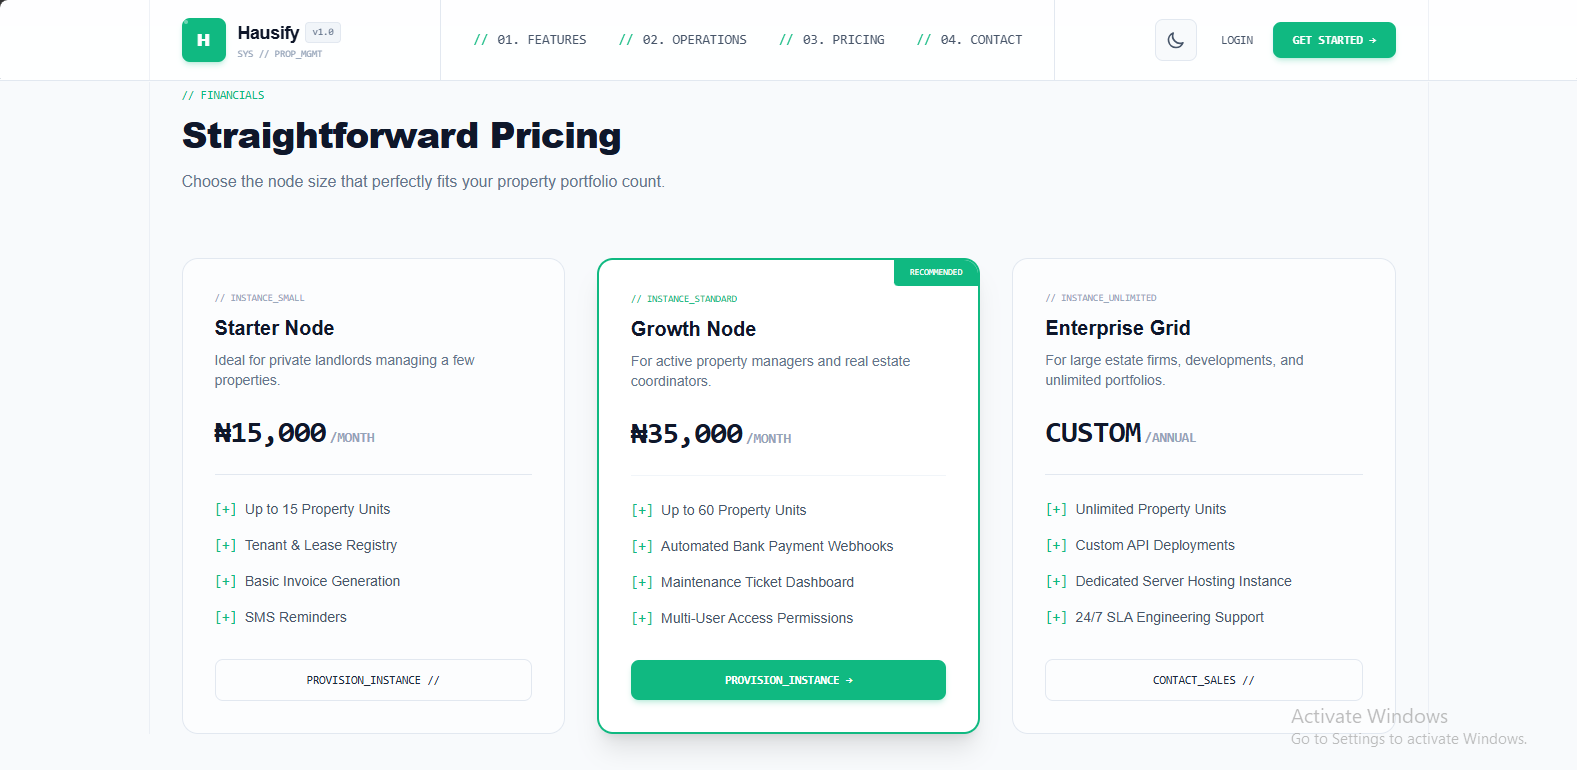Viewport: 1577px width, 770px height.
Task: Click the [+] icon beside Maintenance Ticket Dashboard
Action: pos(642,582)
